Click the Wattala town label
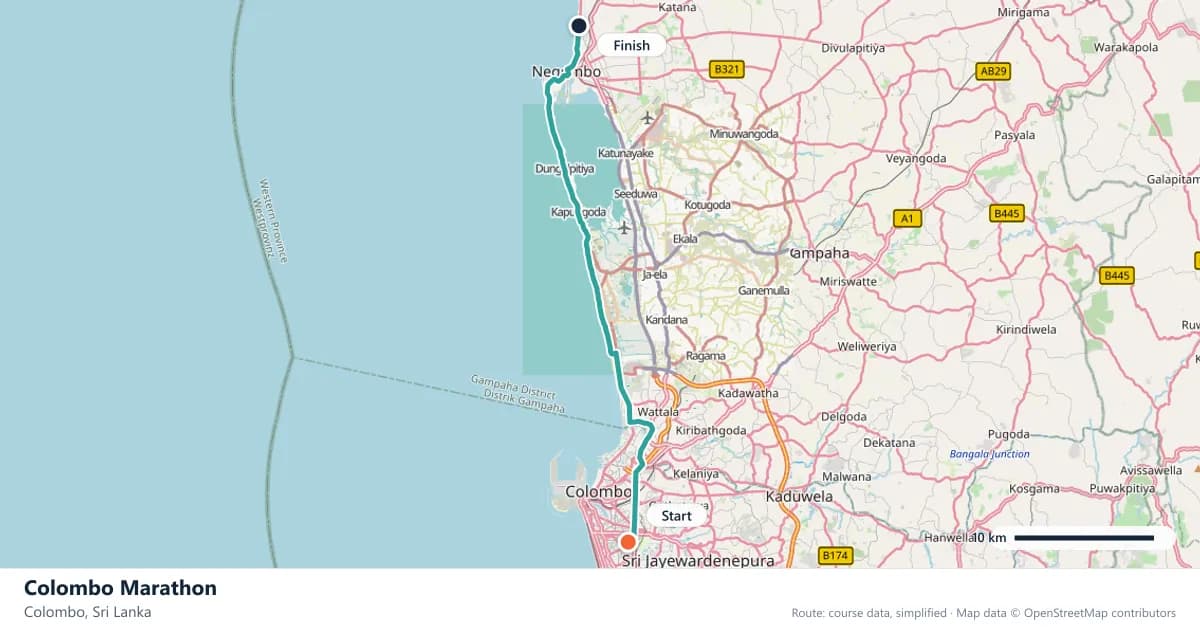This screenshot has height=630, width=1200. [660, 411]
